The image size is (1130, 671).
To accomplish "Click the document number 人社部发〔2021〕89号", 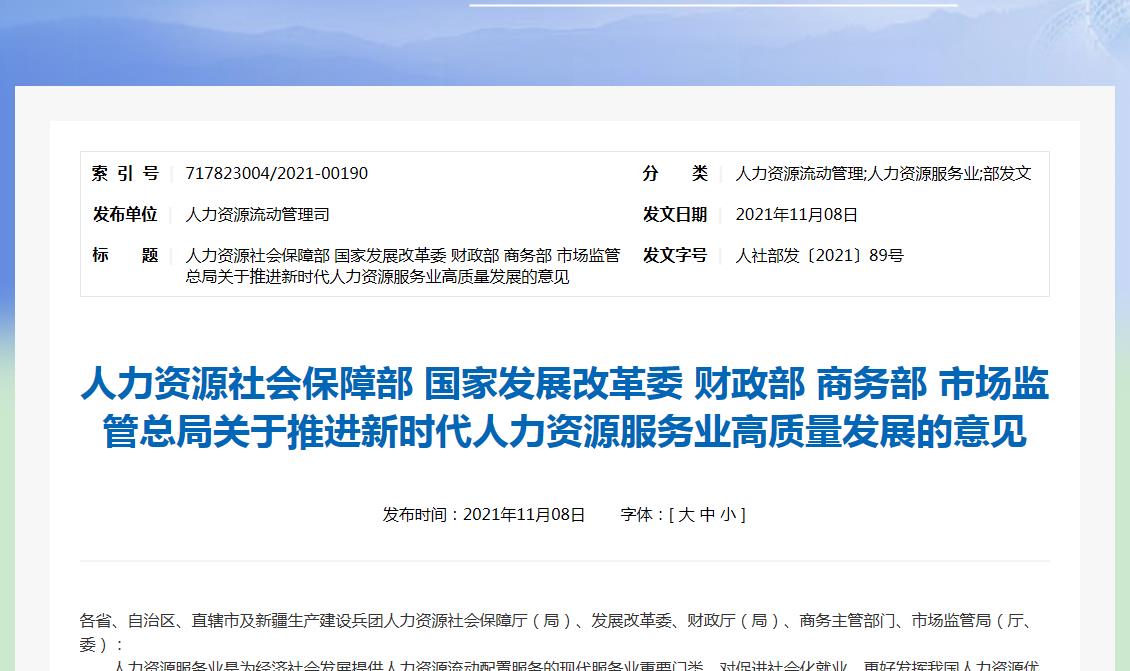I will point(819,255).
